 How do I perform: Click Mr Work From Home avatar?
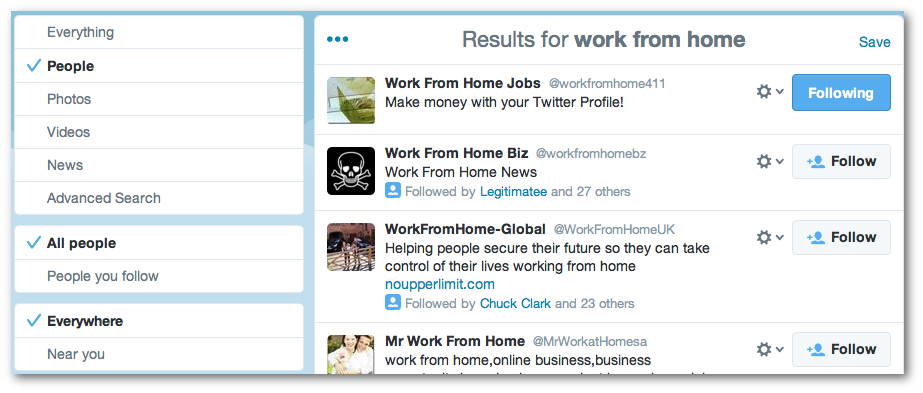[351, 354]
